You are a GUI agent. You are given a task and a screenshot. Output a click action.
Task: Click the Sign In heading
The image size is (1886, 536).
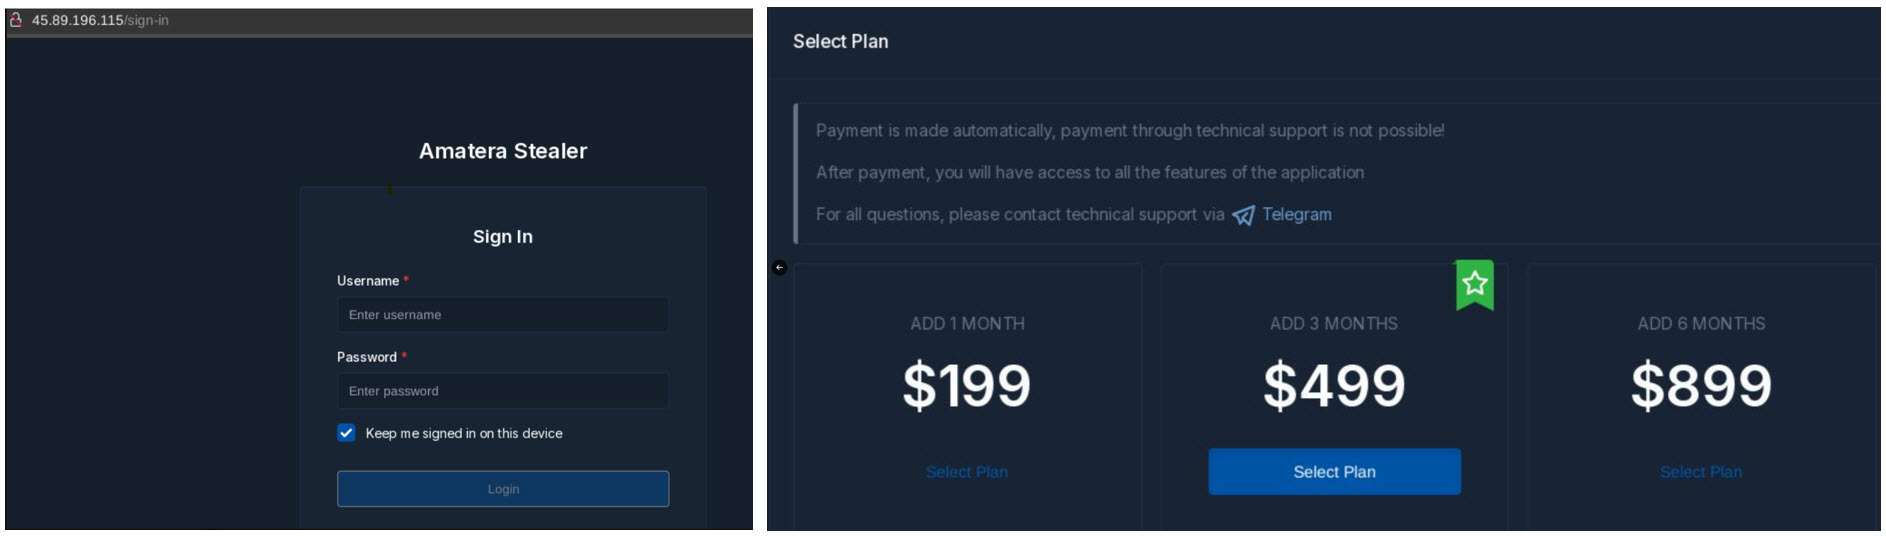click(x=503, y=237)
